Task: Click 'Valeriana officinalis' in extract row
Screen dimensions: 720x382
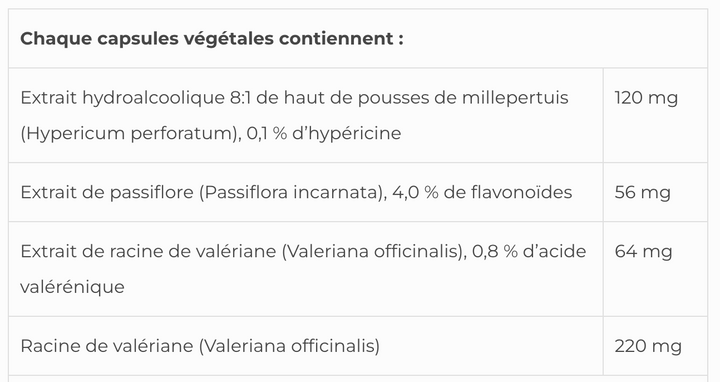Action: (x=373, y=251)
